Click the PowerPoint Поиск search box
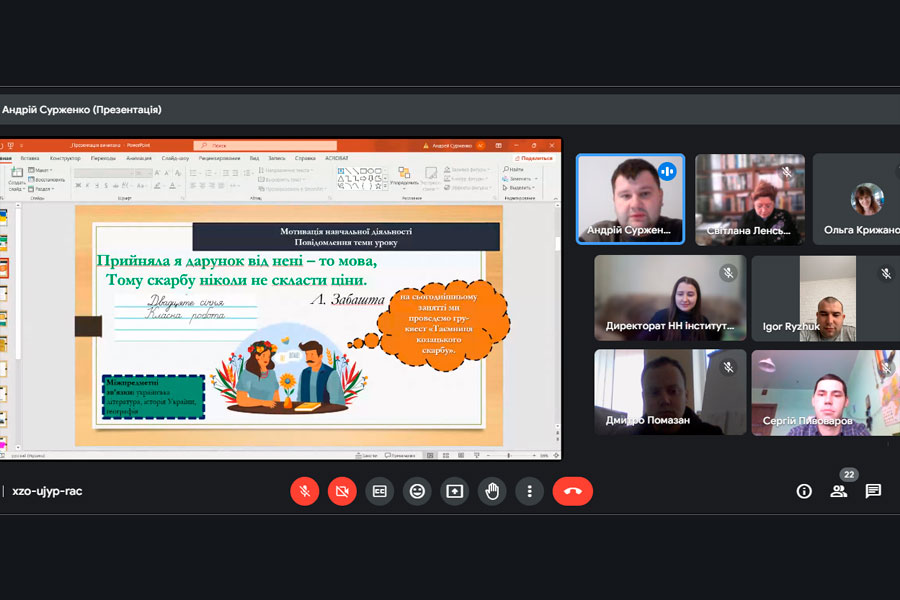This screenshot has width=900, height=600. (x=265, y=145)
